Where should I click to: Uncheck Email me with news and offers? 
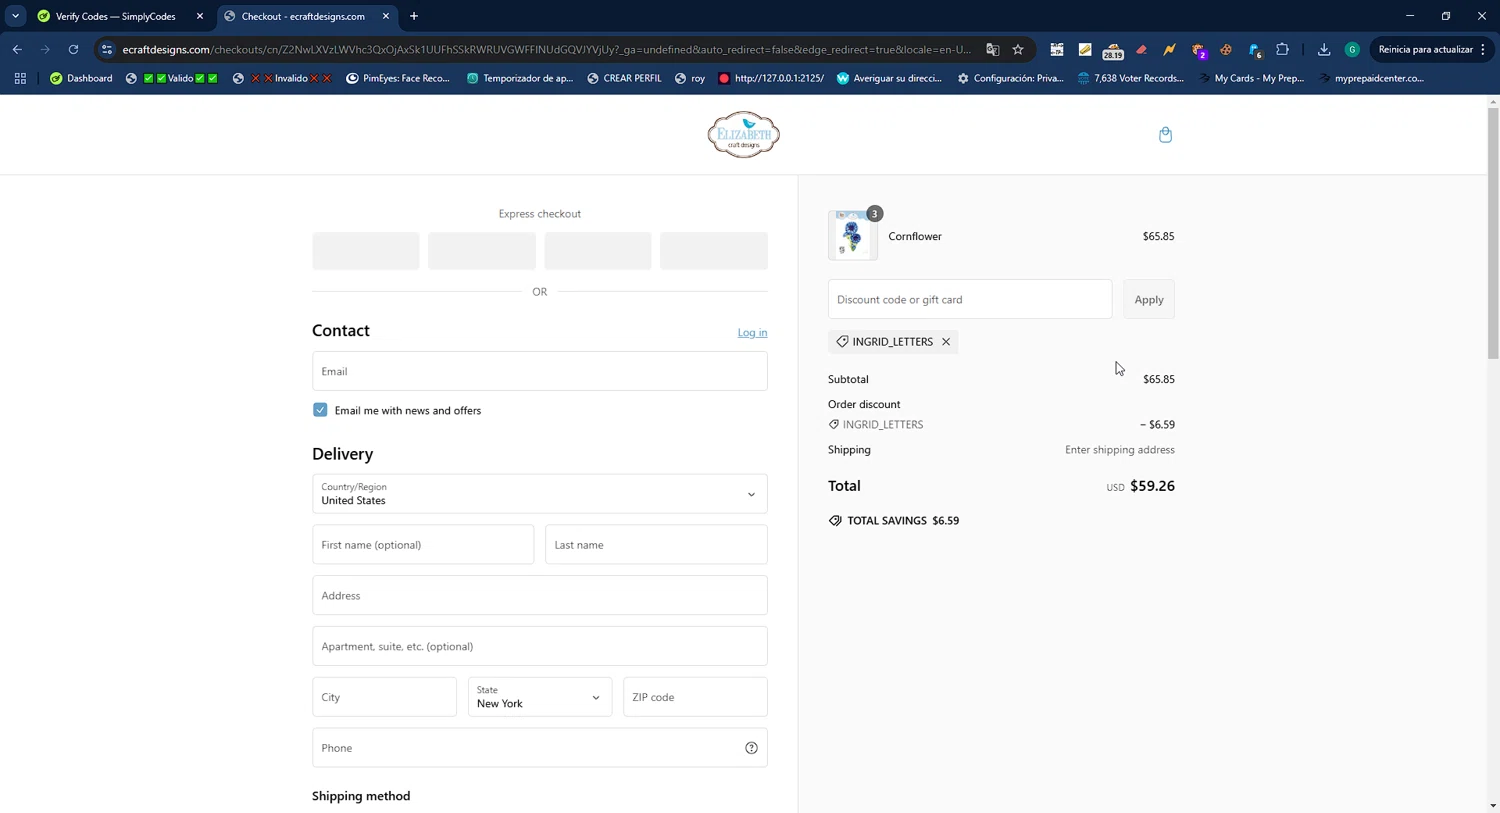click(x=320, y=410)
